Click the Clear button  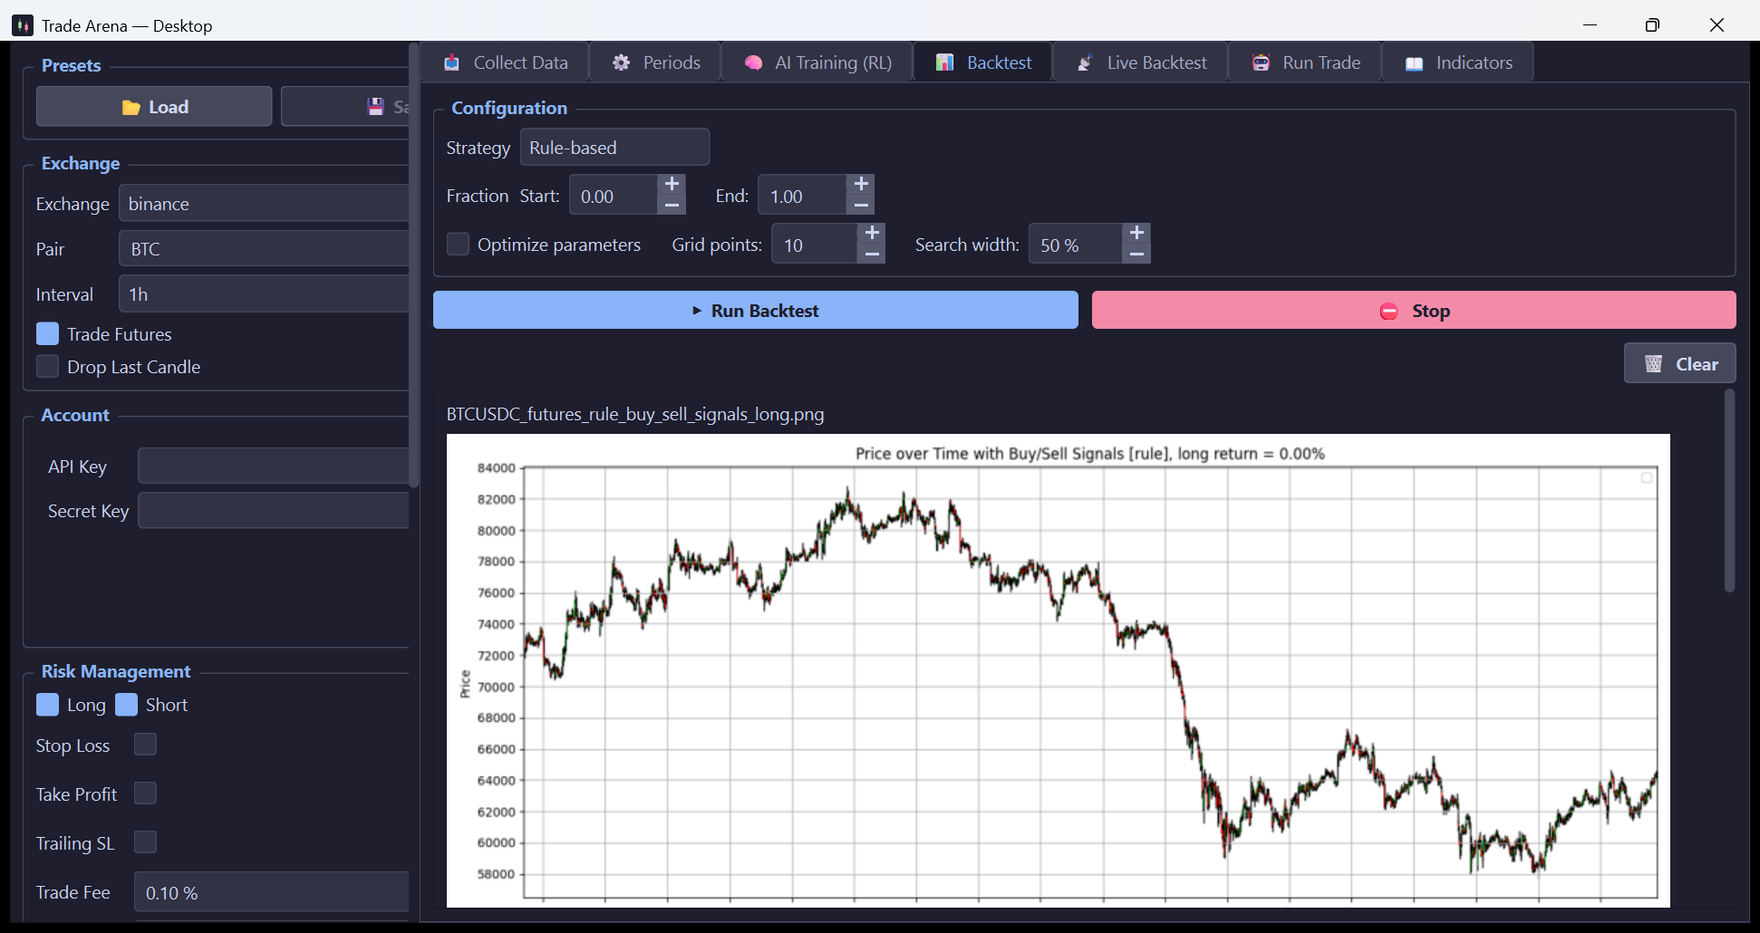point(1680,364)
